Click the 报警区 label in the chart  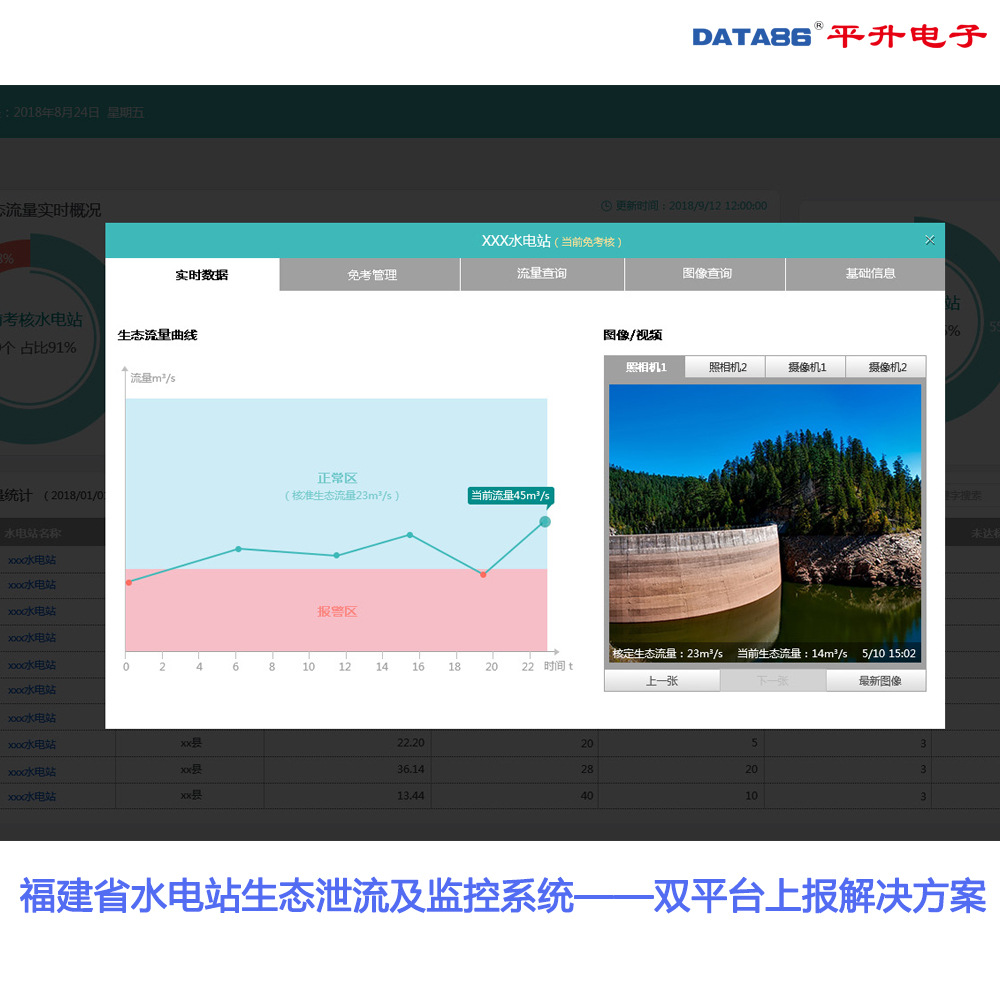(x=337, y=611)
